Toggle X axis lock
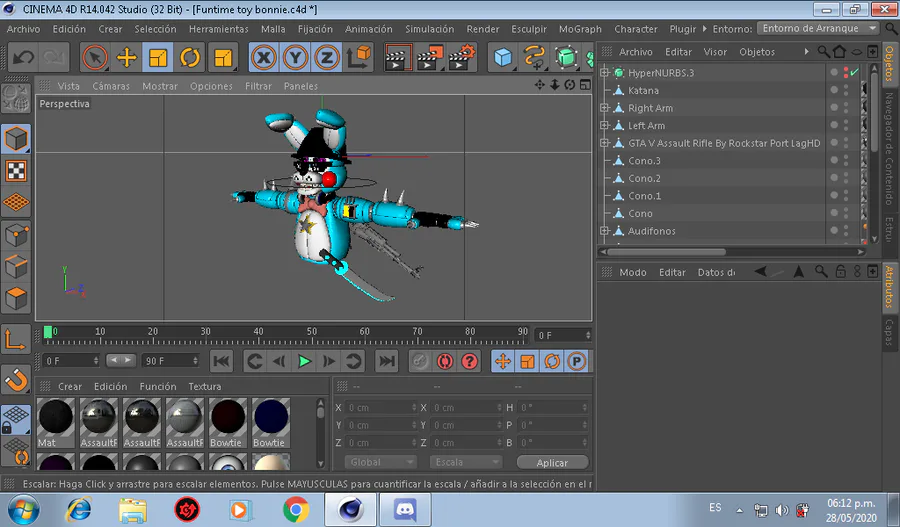The image size is (900, 527). [264, 57]
